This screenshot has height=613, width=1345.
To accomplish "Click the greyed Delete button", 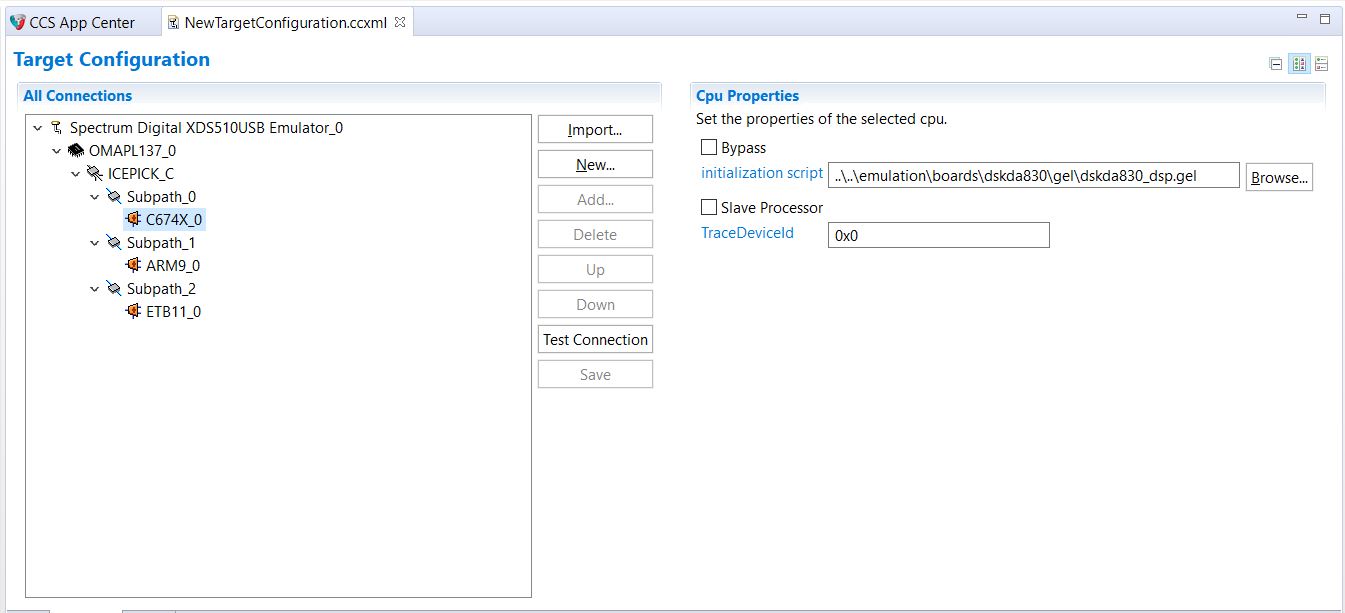I will point(595,234).
